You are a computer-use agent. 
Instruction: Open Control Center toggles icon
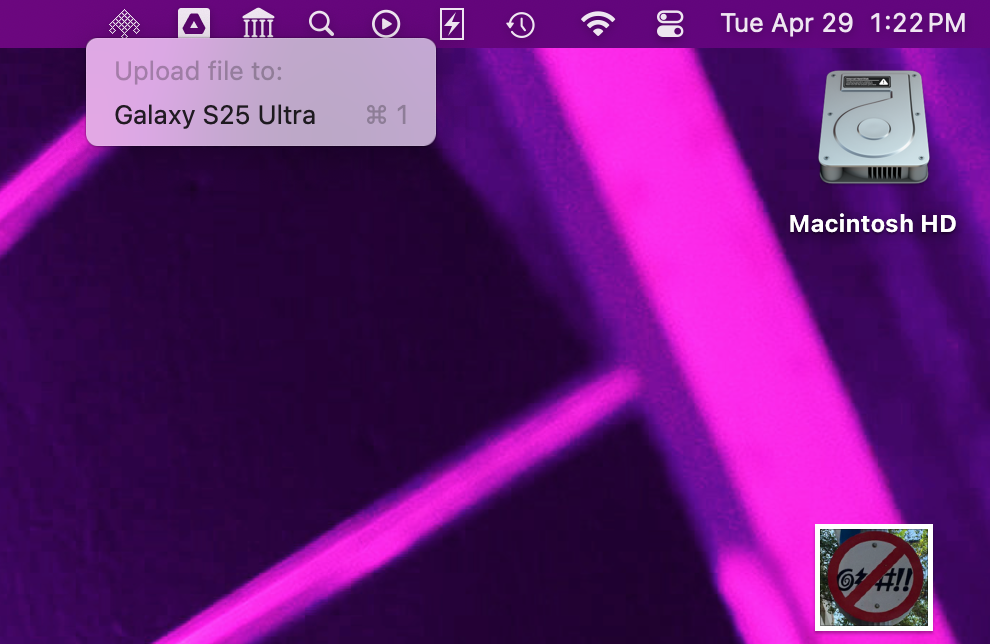click(x=670, y=25)
